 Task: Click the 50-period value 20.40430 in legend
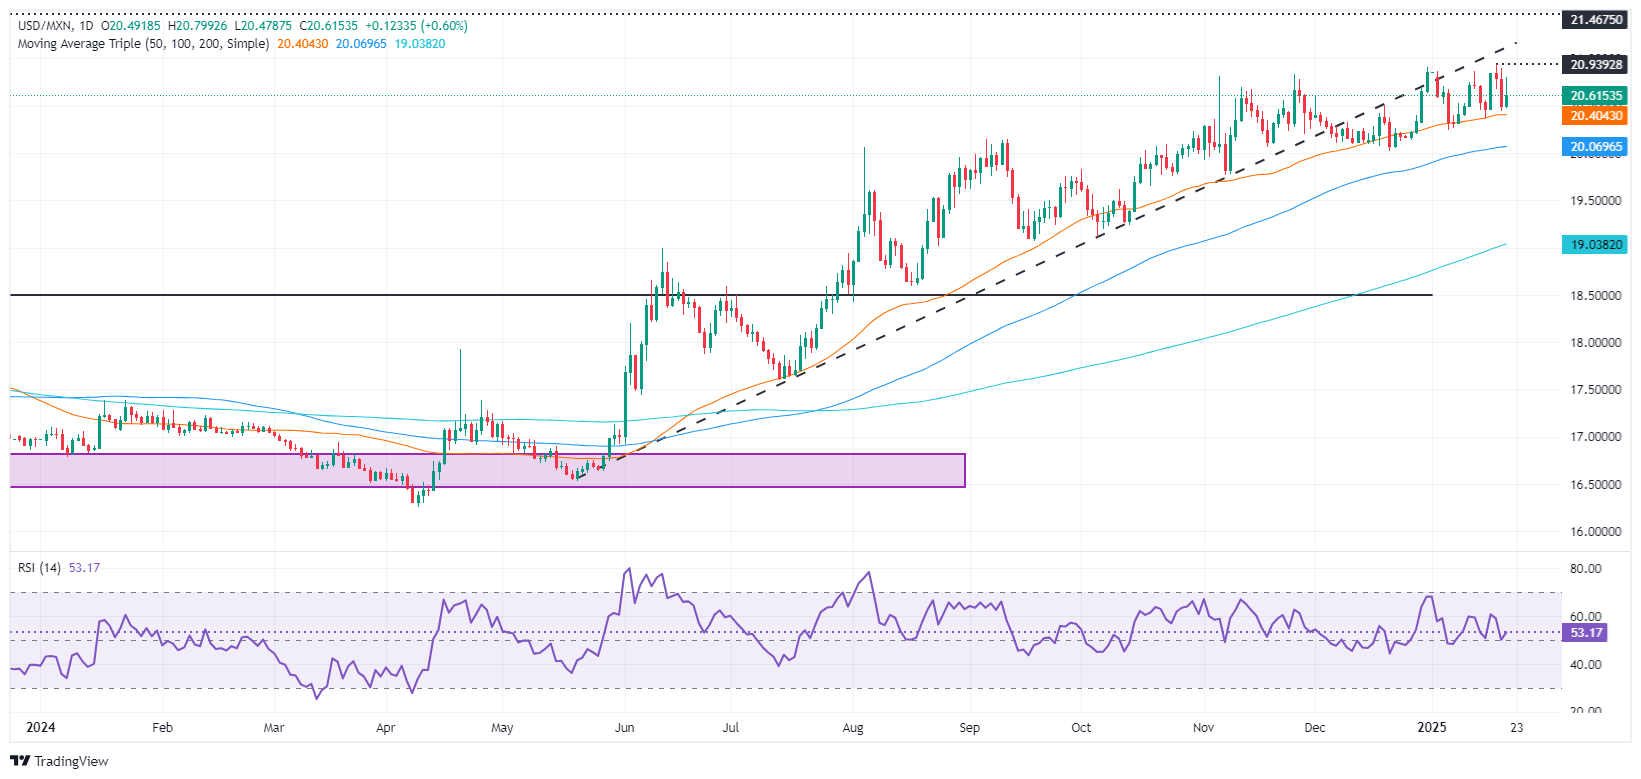303,44
